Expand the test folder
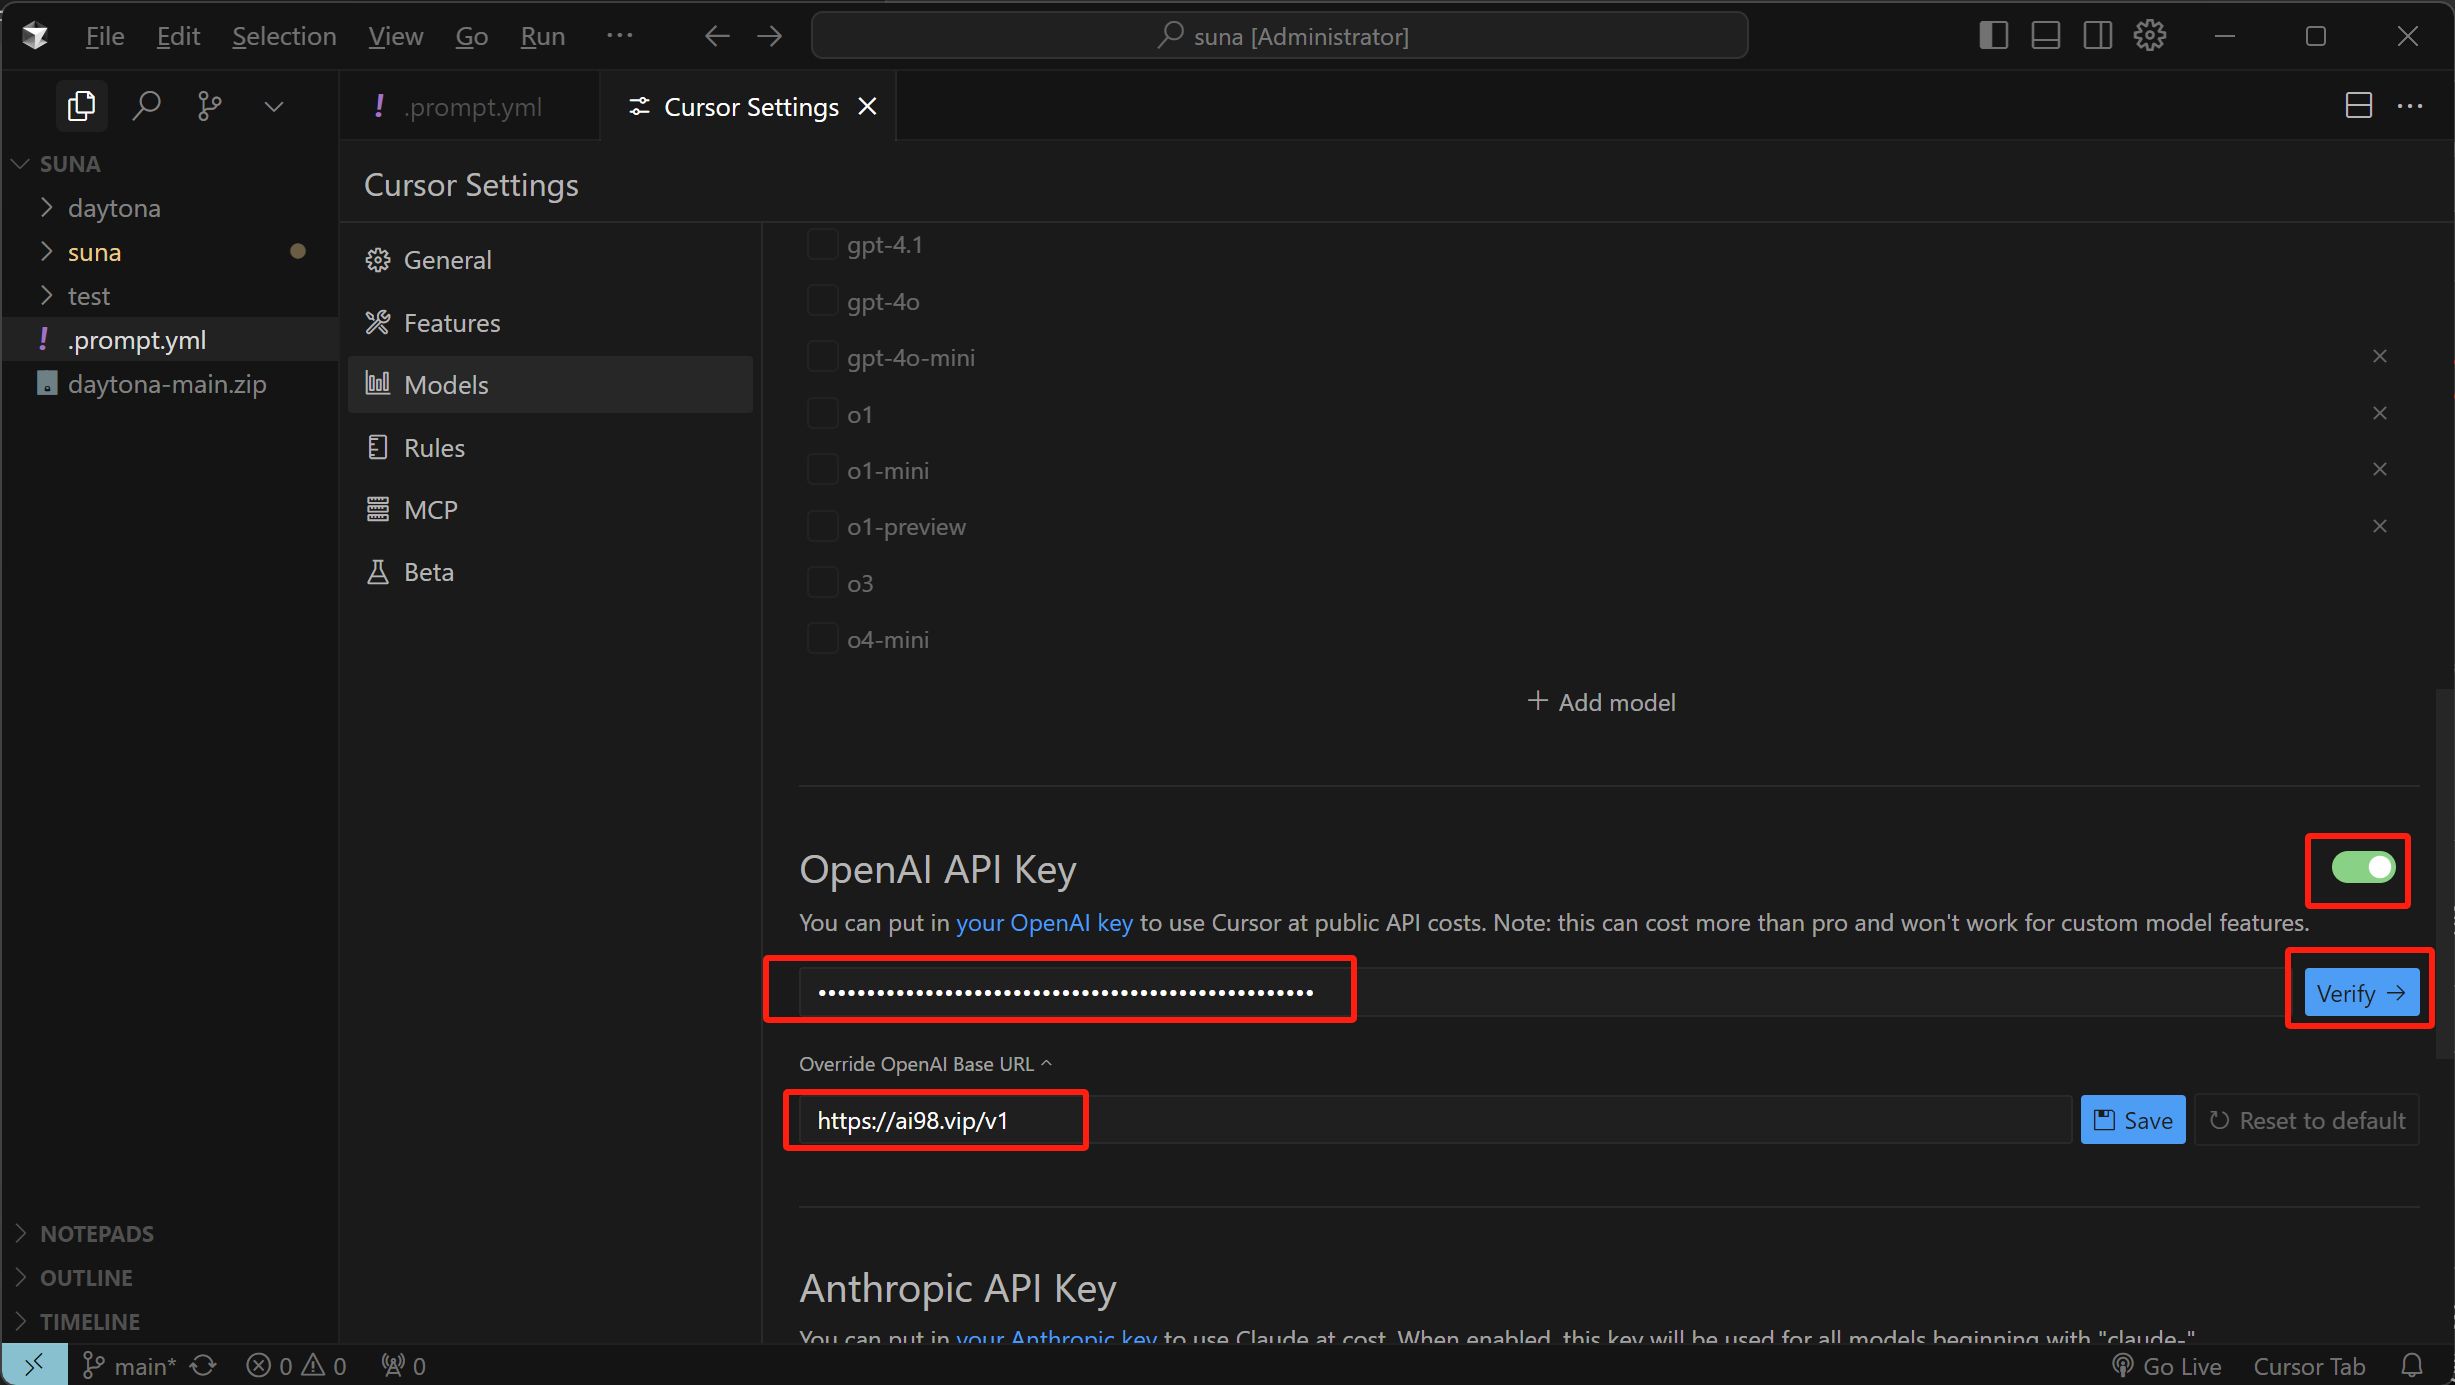 tap(46, 296)
